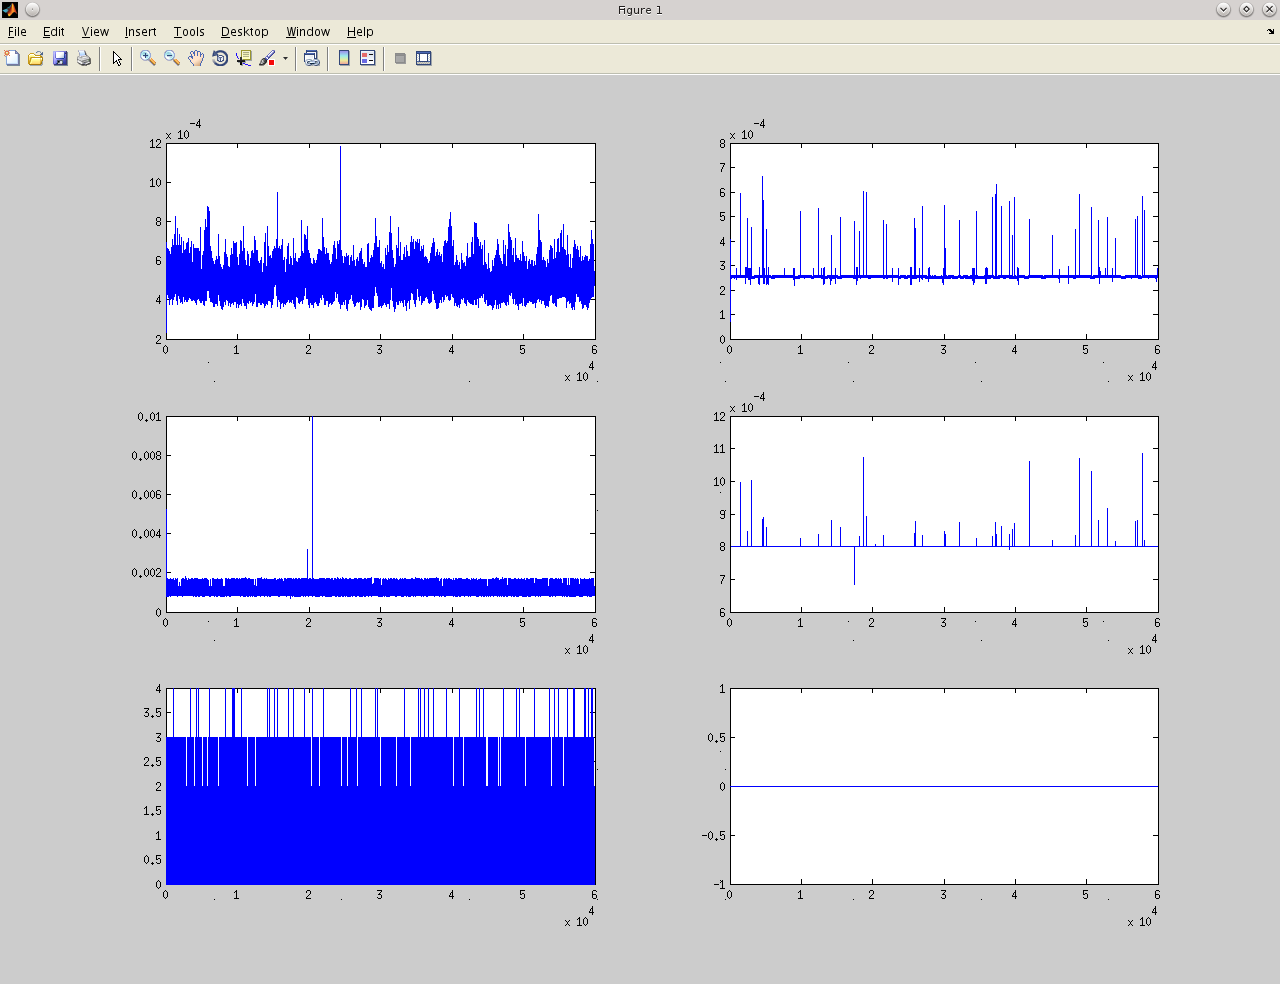The width and height of the screenshot is (1280, 984).
Task: Click the Link Plot button
Action: [312, 58]
